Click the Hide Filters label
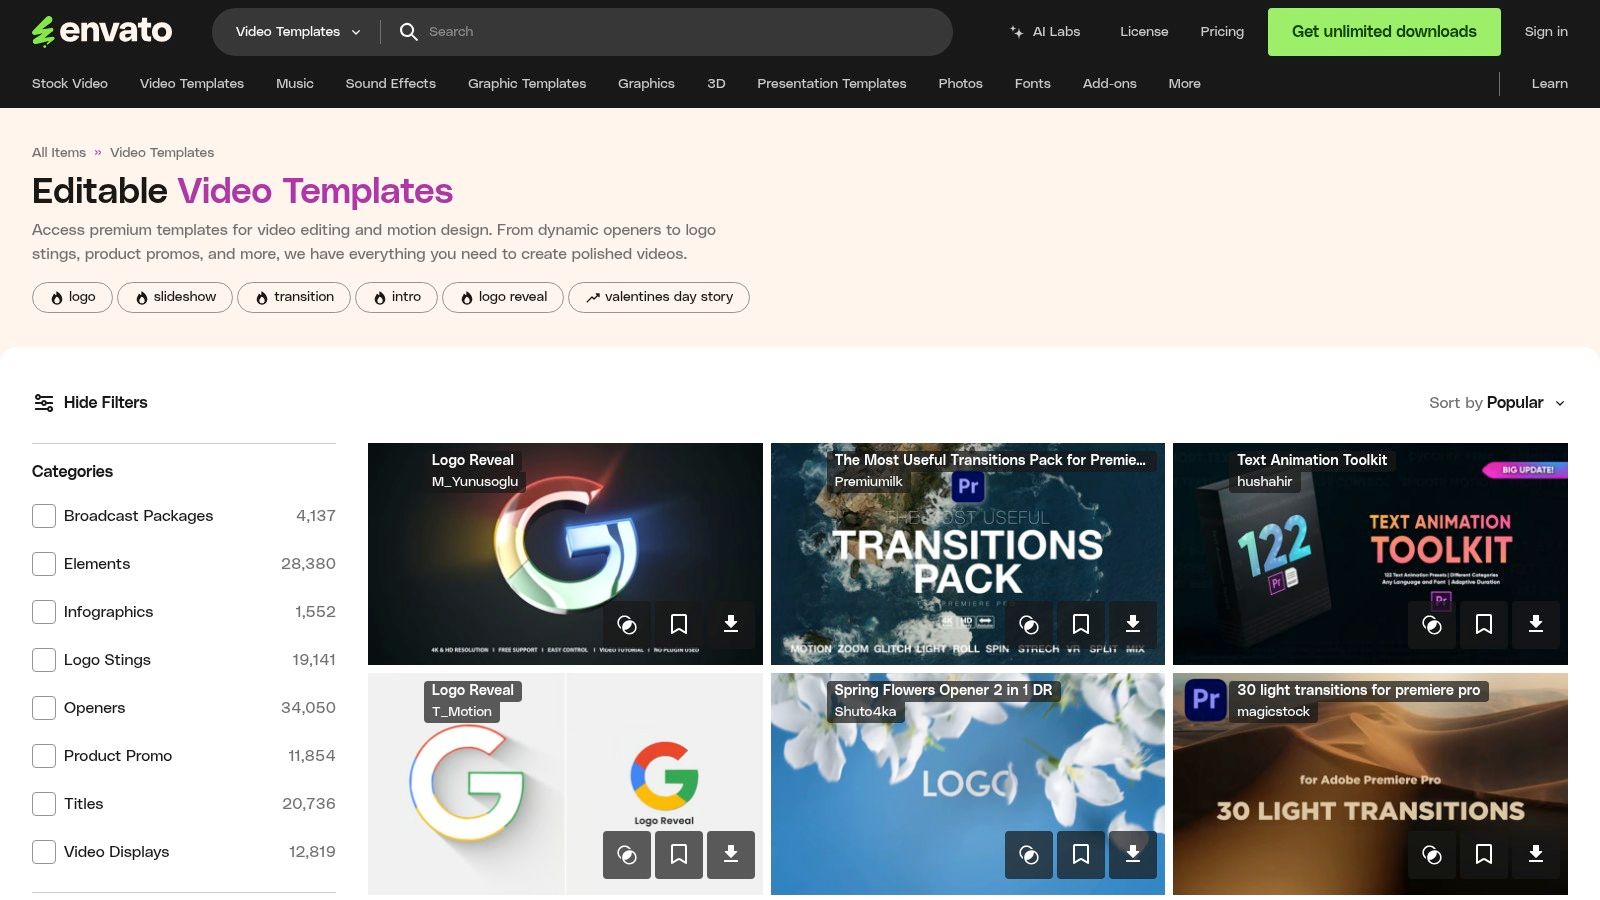The image size is (1600, 900). click(x=106, y=402)
